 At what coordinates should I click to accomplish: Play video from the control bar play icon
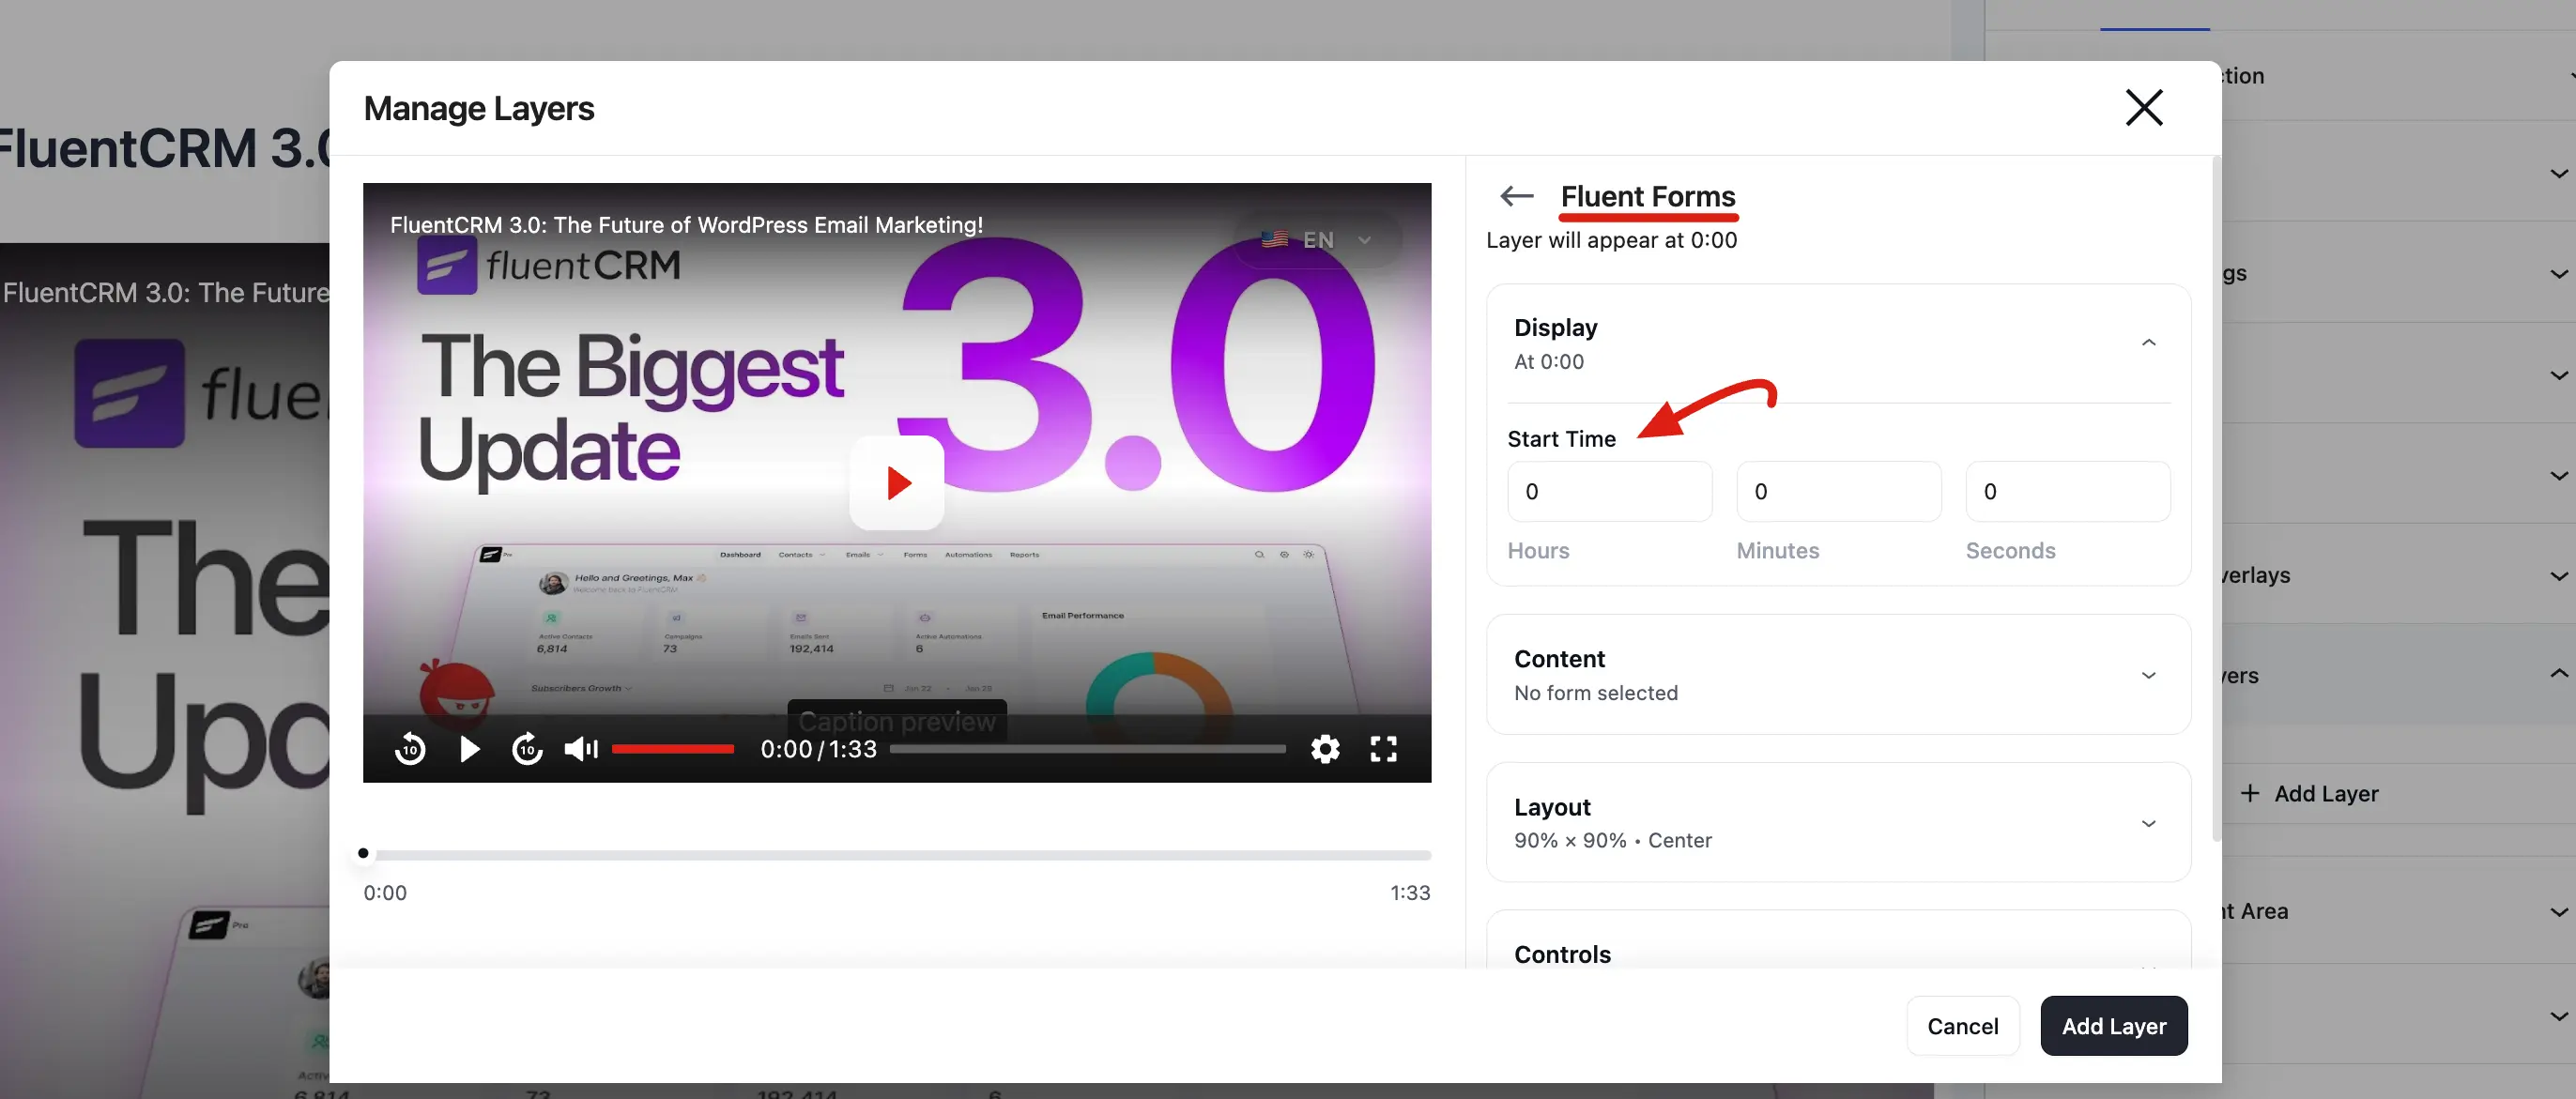pos(469,748)
